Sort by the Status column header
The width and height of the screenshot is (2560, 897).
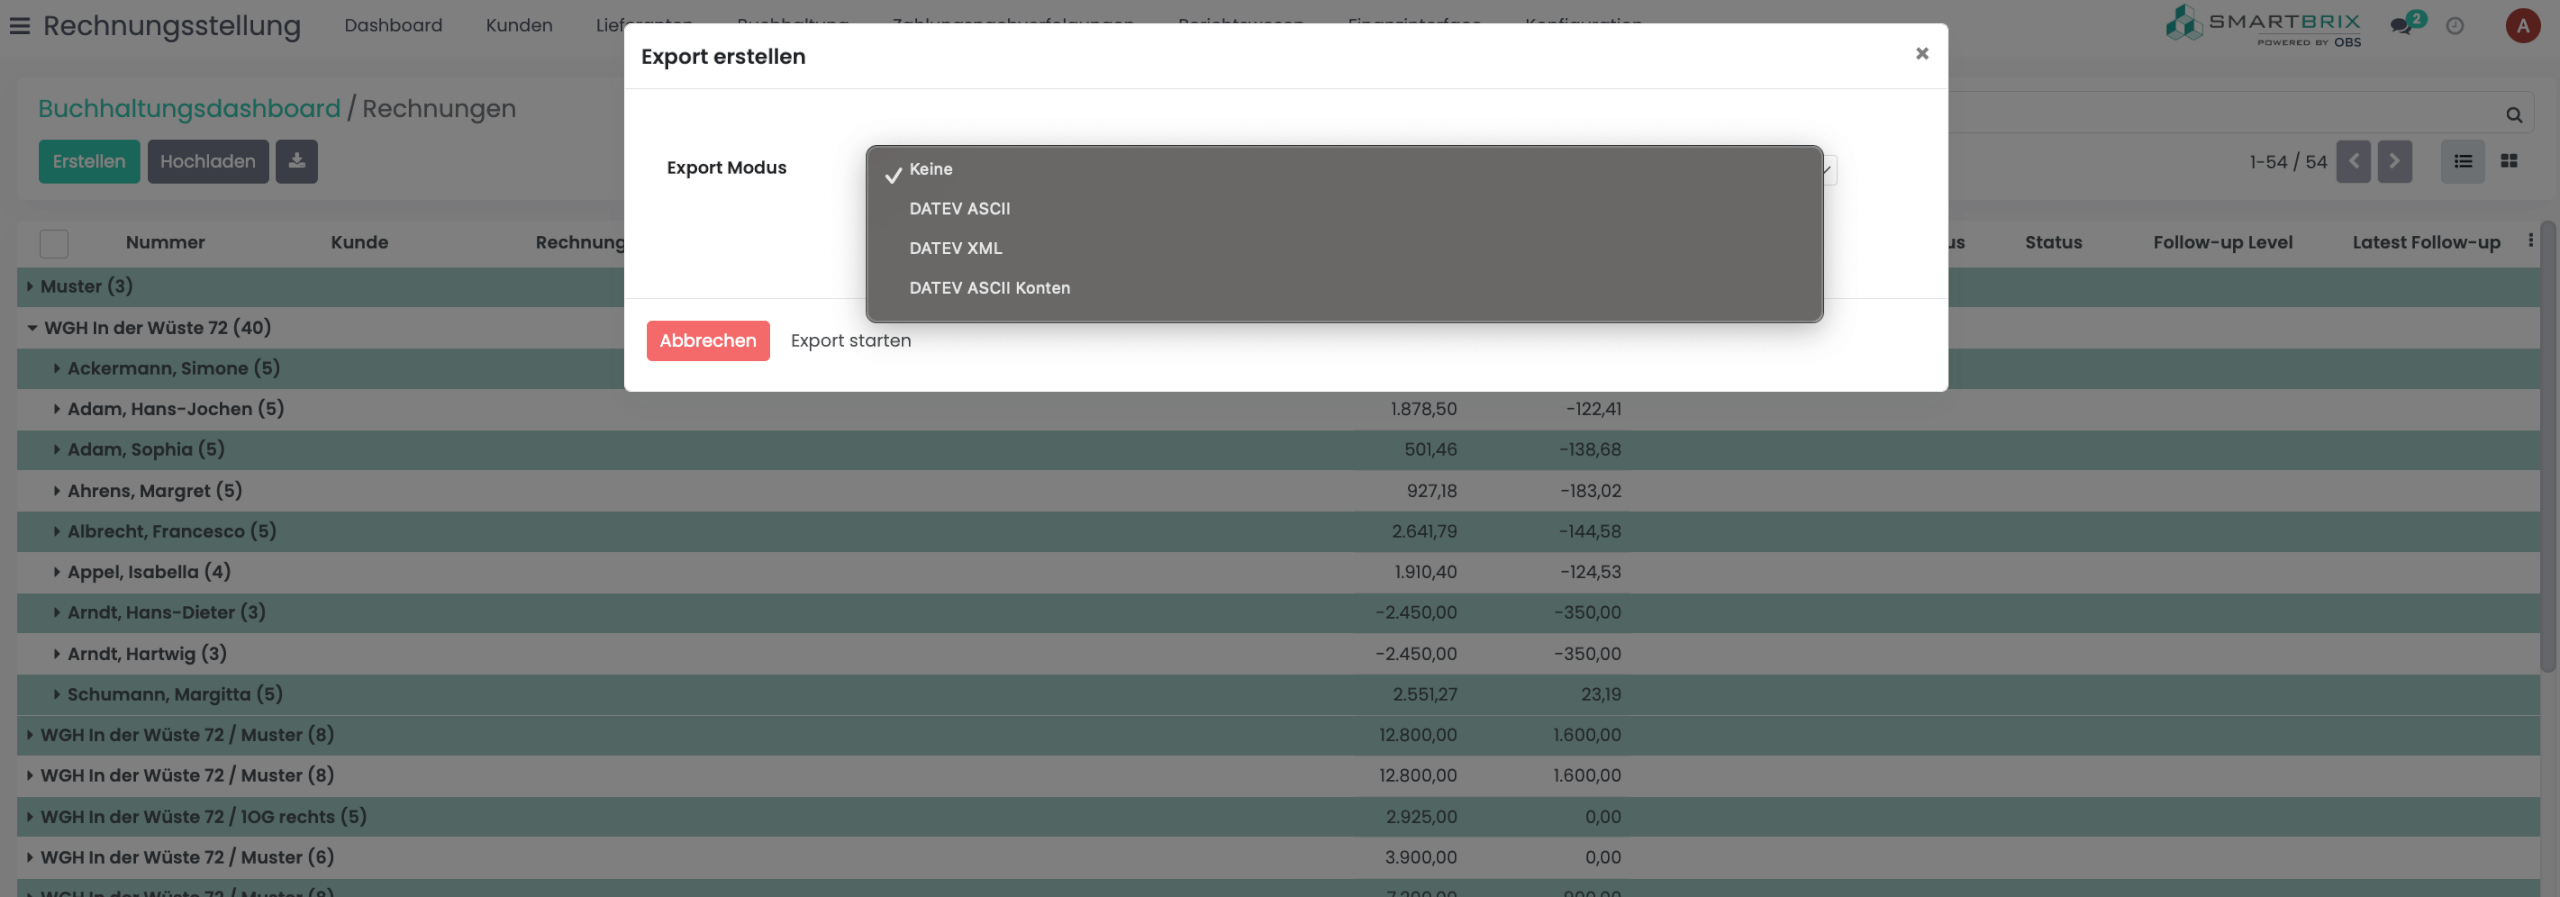click(x=2053, y=242)
